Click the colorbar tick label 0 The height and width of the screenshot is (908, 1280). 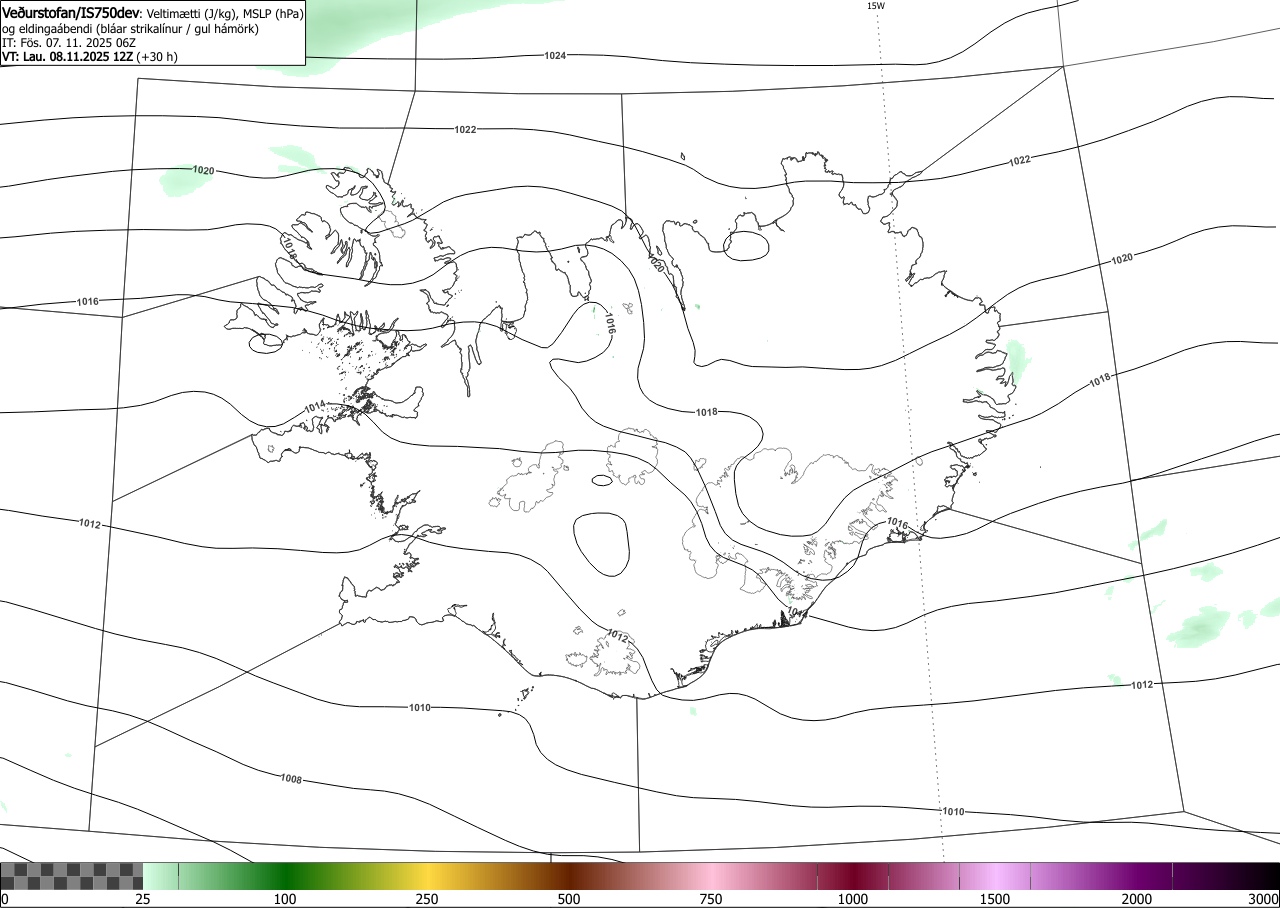point(5,899)
